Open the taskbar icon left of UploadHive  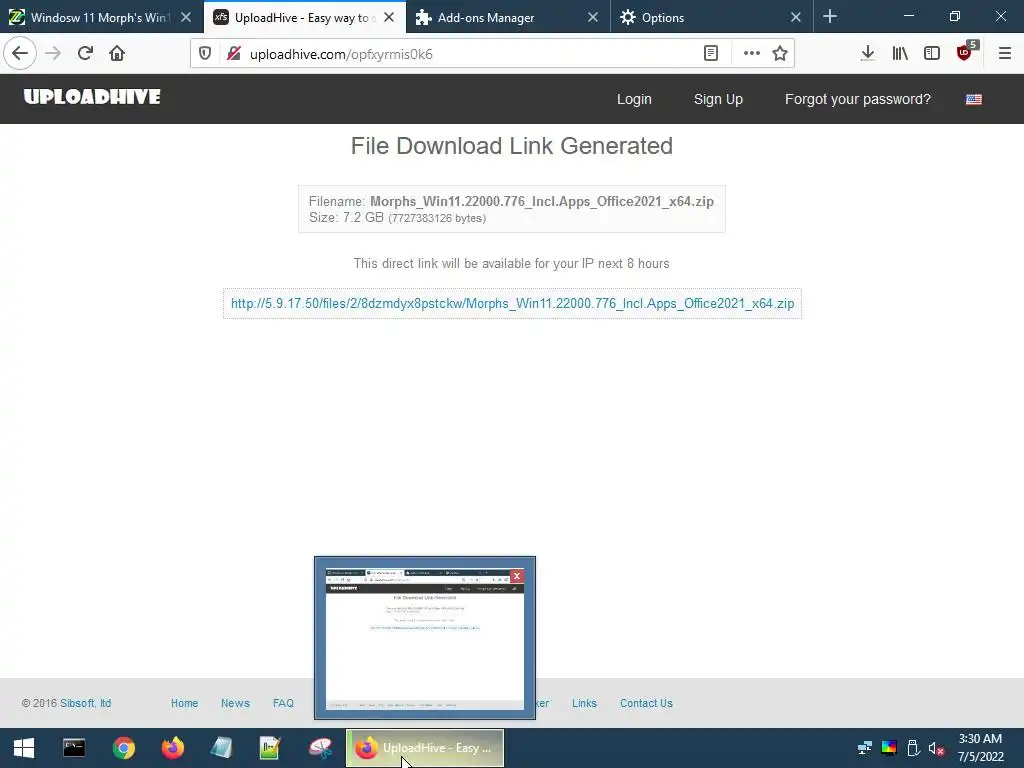coord(320,748)
